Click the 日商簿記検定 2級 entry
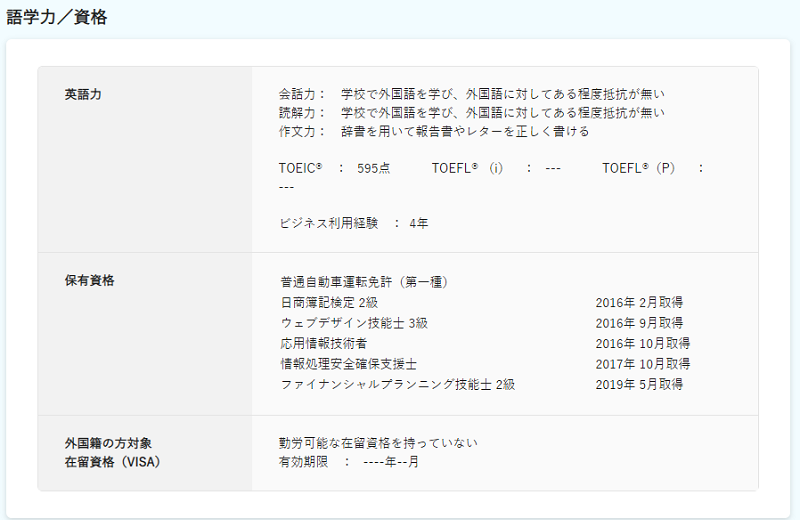This screenshot has width=800, height=520. click(x=329, y=302)
